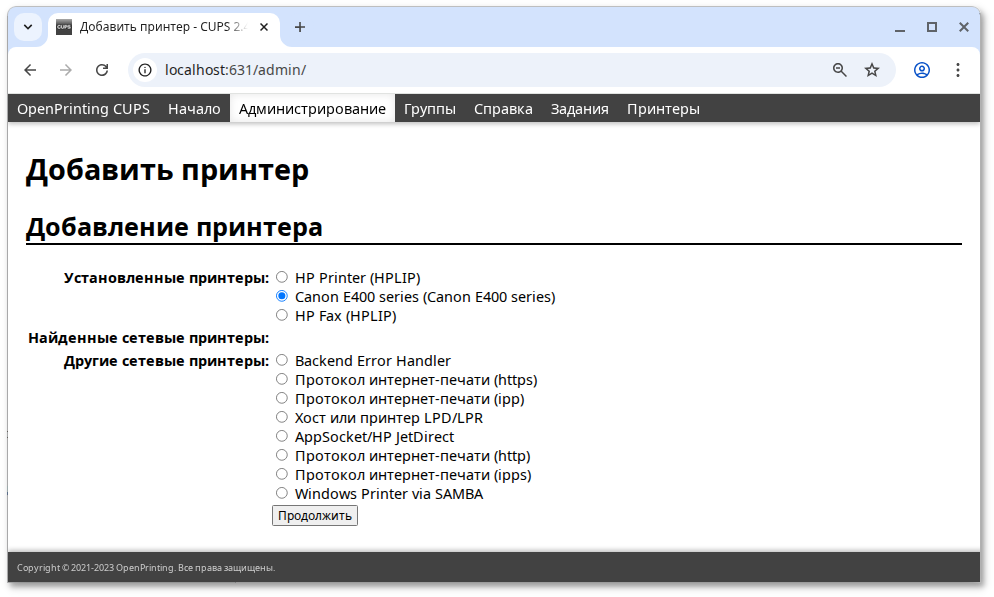
Task: Select the HP Printer (HPLIP) radio button
Action: pyautogui.click(x=282, y=277)
